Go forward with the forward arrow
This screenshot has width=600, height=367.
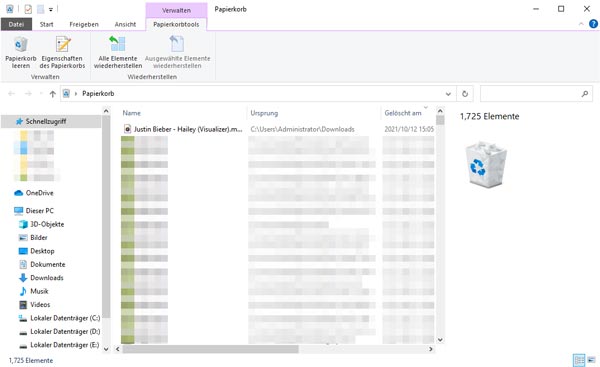[x=28, y=93]
